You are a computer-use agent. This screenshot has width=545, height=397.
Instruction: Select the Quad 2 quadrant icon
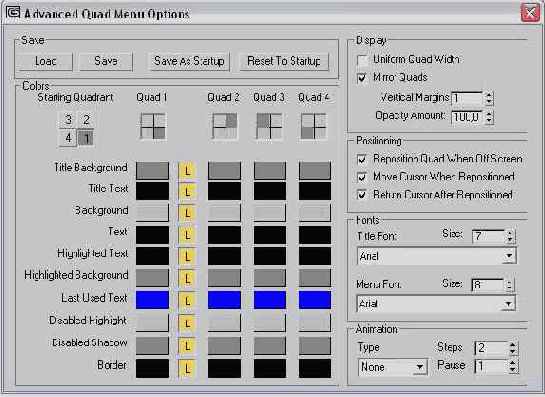[225, 126]
